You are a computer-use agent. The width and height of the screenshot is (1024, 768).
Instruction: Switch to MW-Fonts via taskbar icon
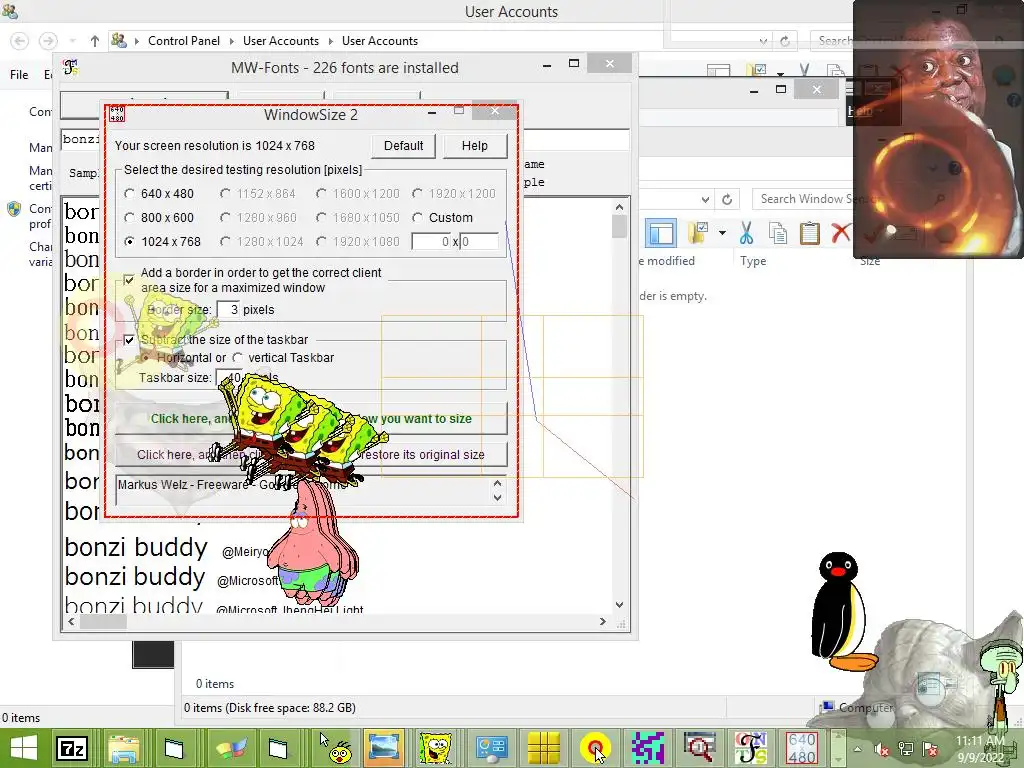[x=750, y=748]
